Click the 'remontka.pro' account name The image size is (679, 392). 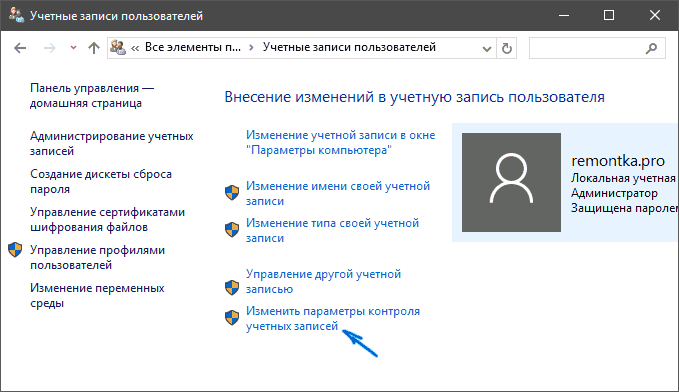(618, 161)
